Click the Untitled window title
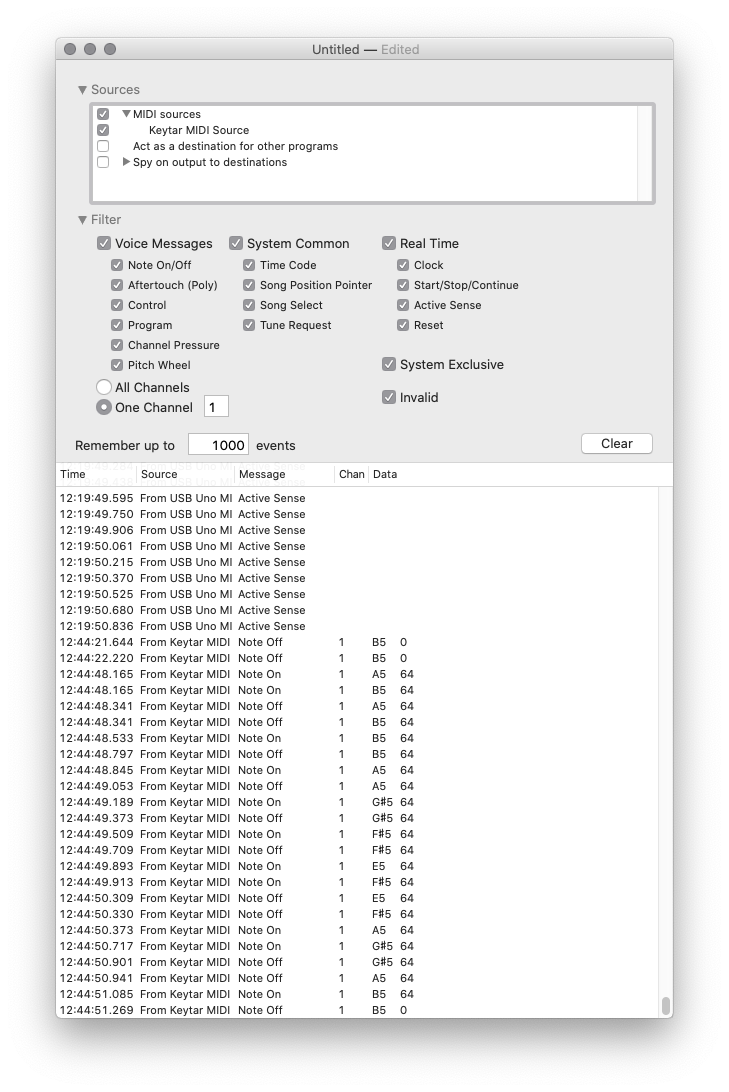Image resolution: width=729 pixels, height=1092 pixels. point(336,49)
